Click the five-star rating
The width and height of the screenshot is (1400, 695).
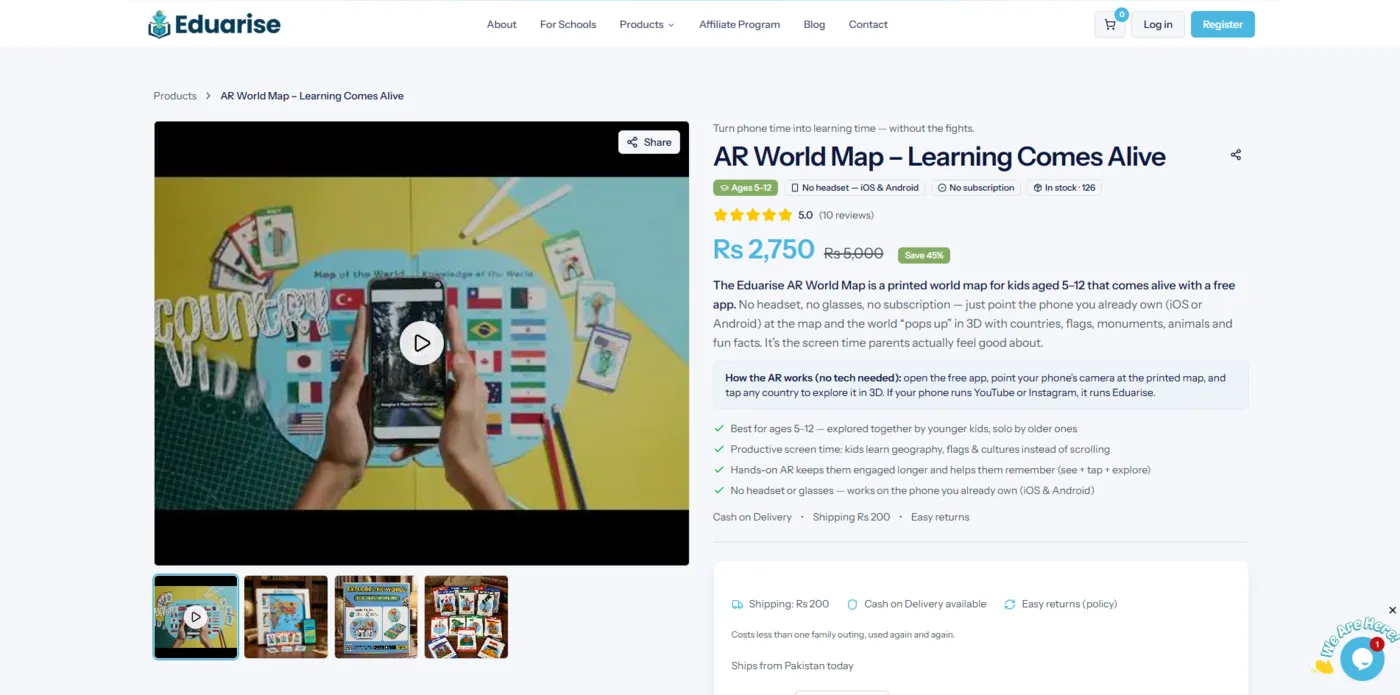752,215
